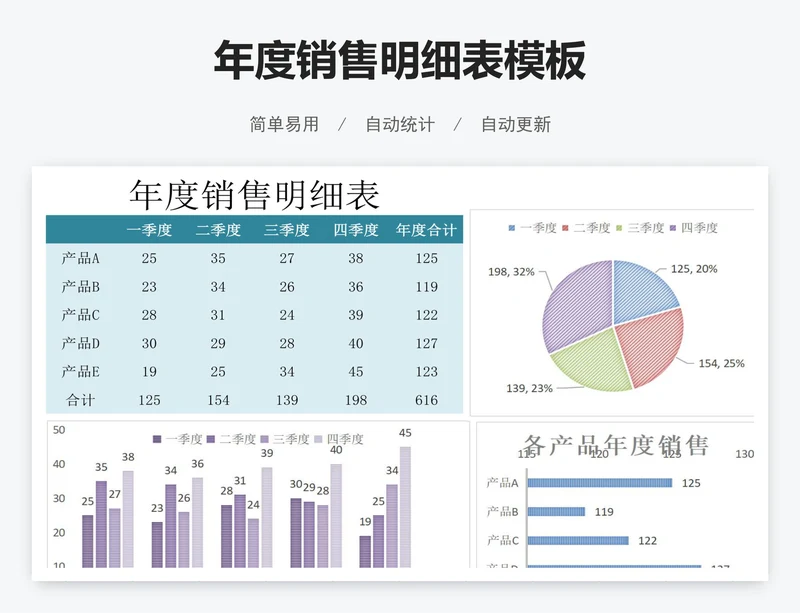Select 产品D first quarter cell 30
This screenshot has height=613, width=800.
point(149,344)
